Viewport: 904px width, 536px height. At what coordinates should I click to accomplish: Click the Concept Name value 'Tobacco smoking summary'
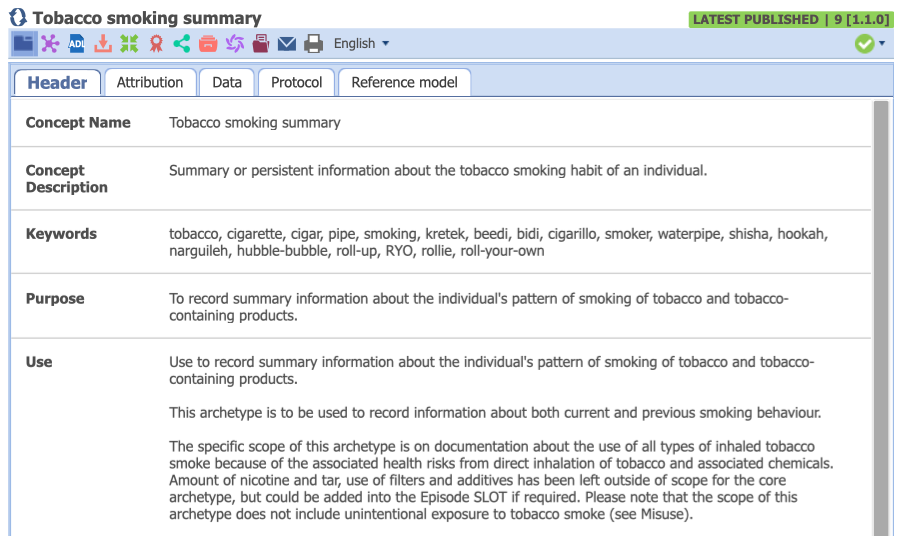255,123
